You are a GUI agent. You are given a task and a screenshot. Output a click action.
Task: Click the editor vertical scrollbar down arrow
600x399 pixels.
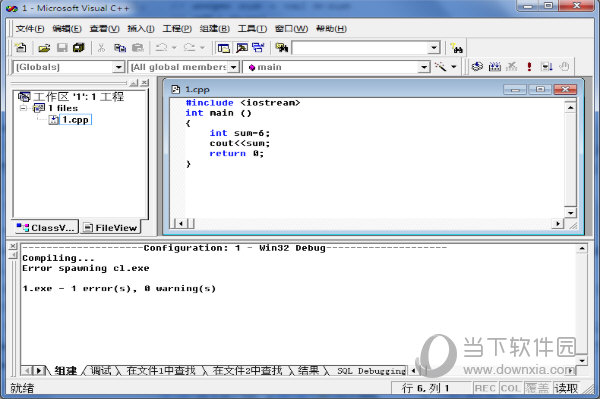[x=570, y=213]
